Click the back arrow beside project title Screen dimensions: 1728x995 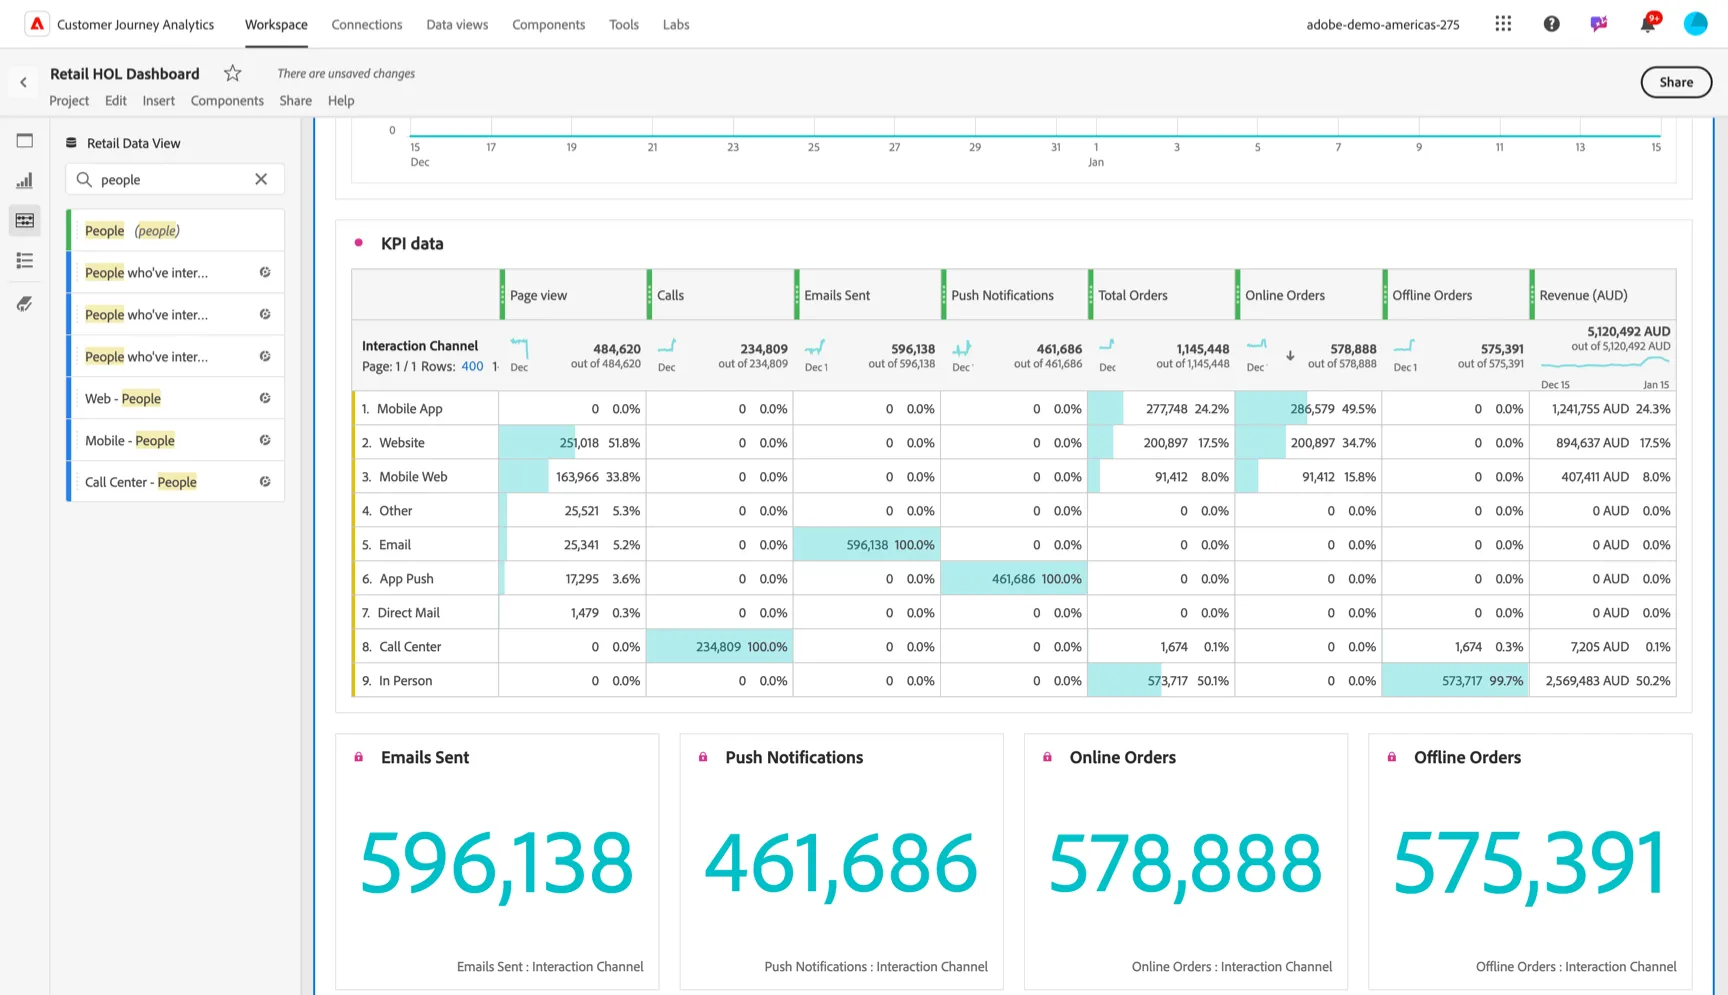(23, 82)
